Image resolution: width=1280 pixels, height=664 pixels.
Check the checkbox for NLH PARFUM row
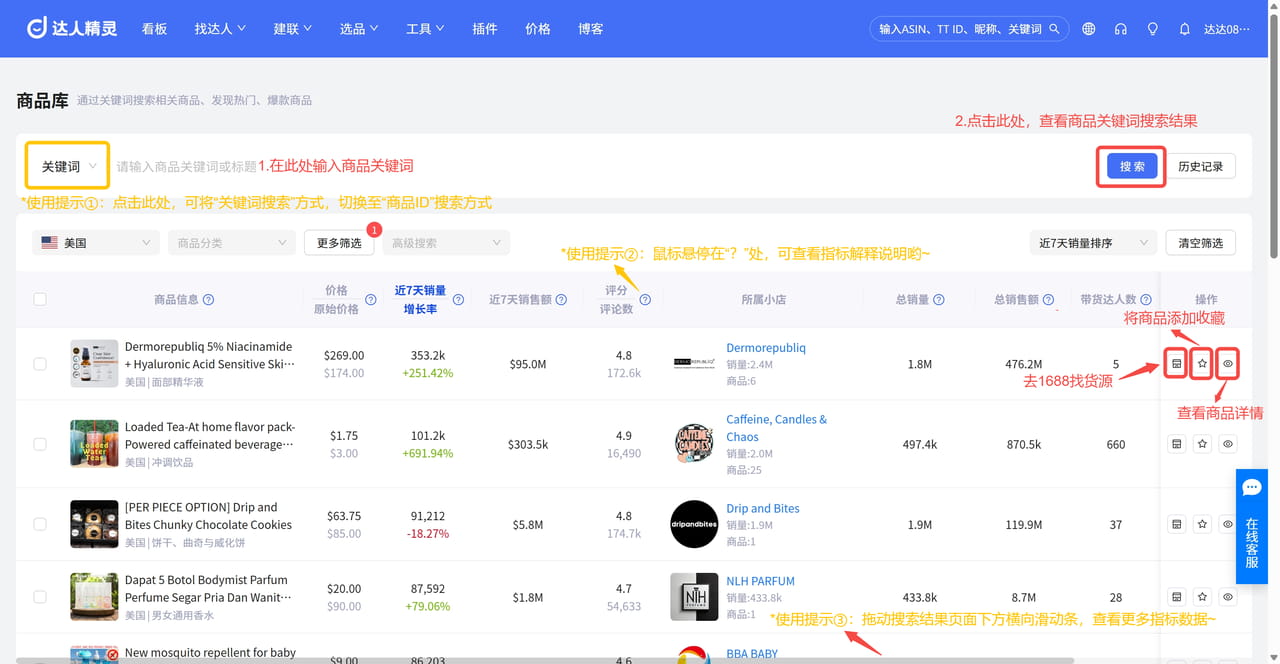coord(40,597)
